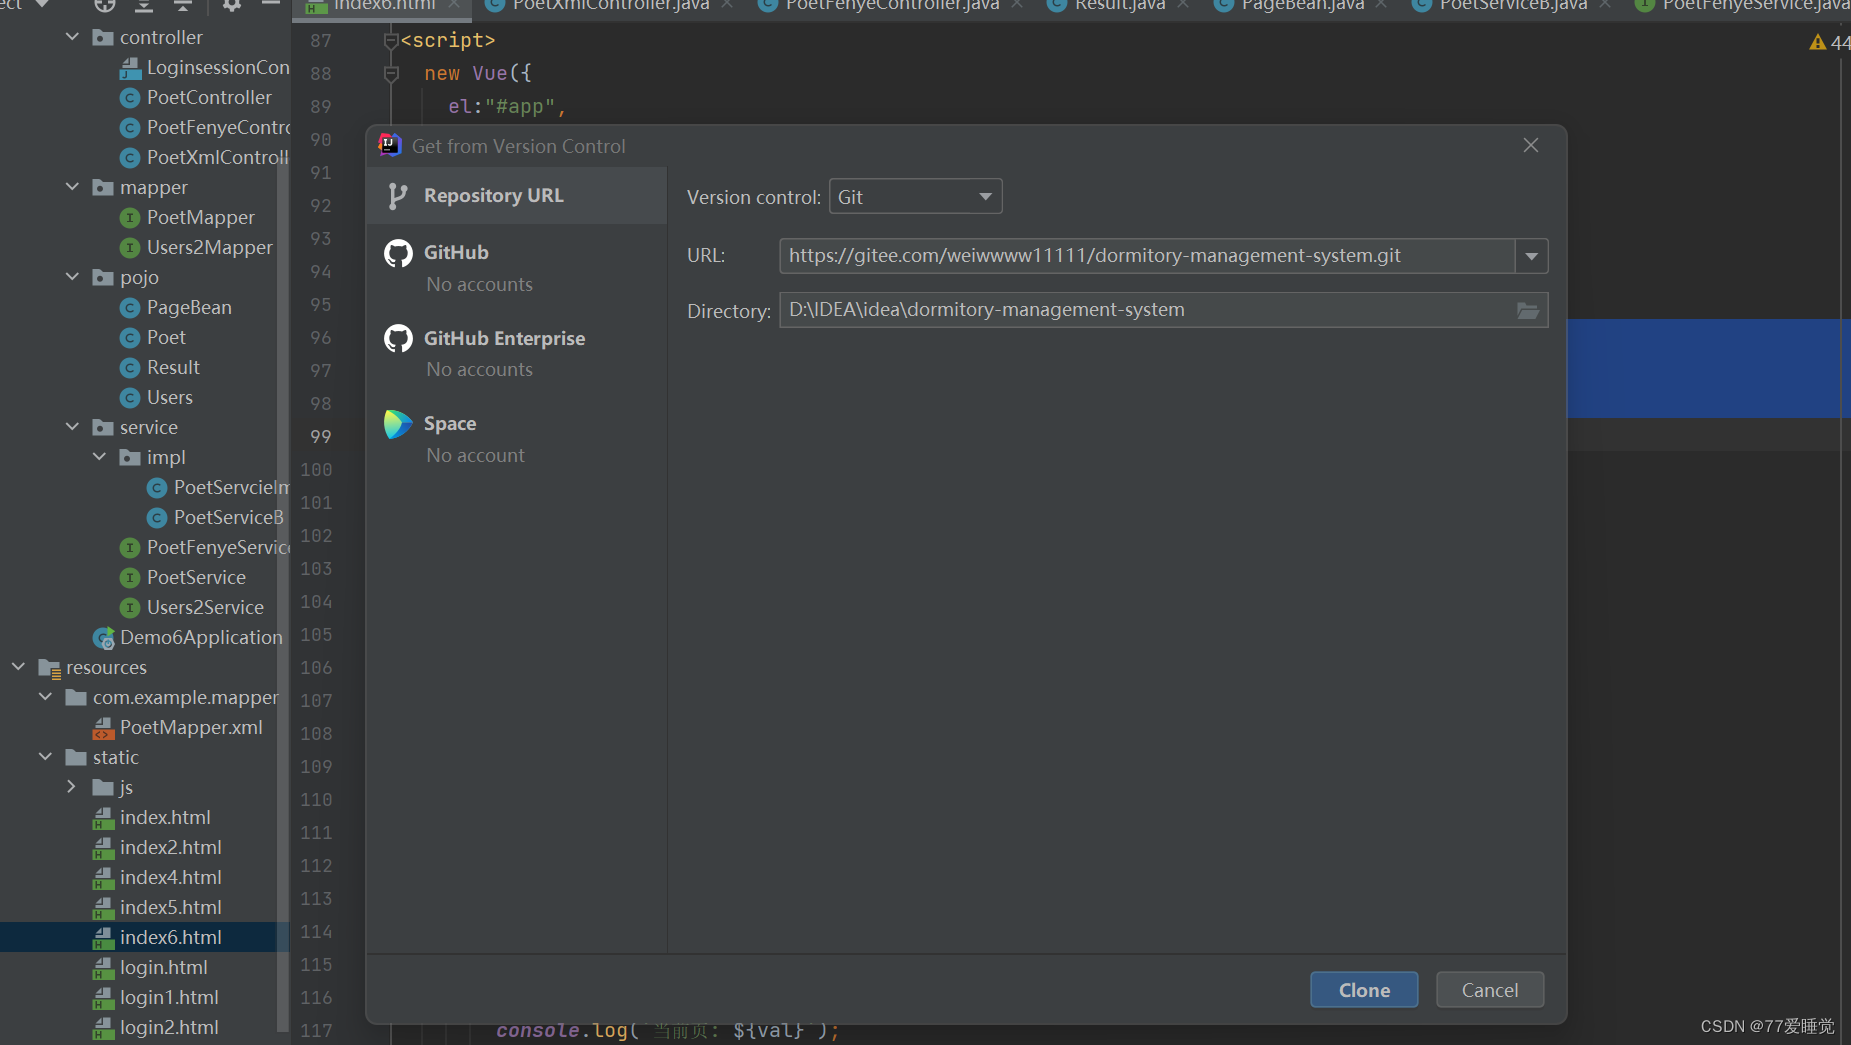Click the repository URL input field
The width and height of the screenshot is (1851, 1045).
[1147, 256]
